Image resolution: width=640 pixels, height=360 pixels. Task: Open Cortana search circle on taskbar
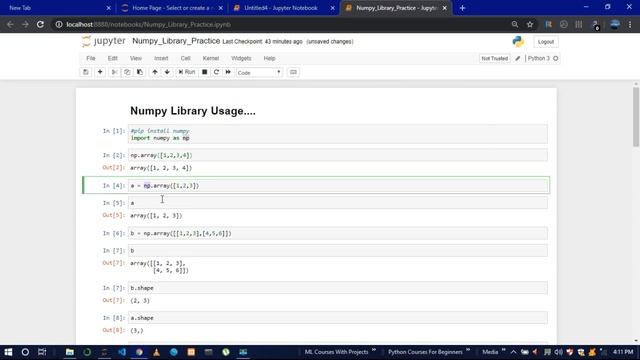click(x=25, y=352)
